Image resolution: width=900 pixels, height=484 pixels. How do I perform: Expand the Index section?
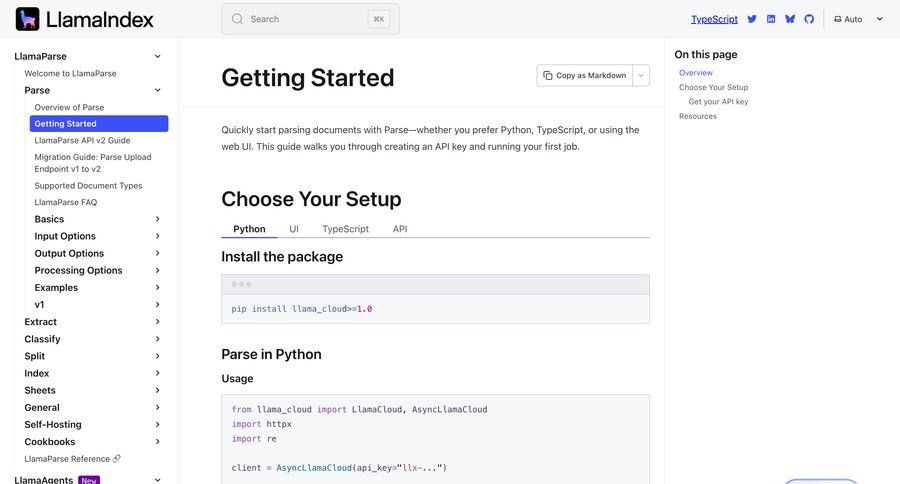click(x=157, y=373)
